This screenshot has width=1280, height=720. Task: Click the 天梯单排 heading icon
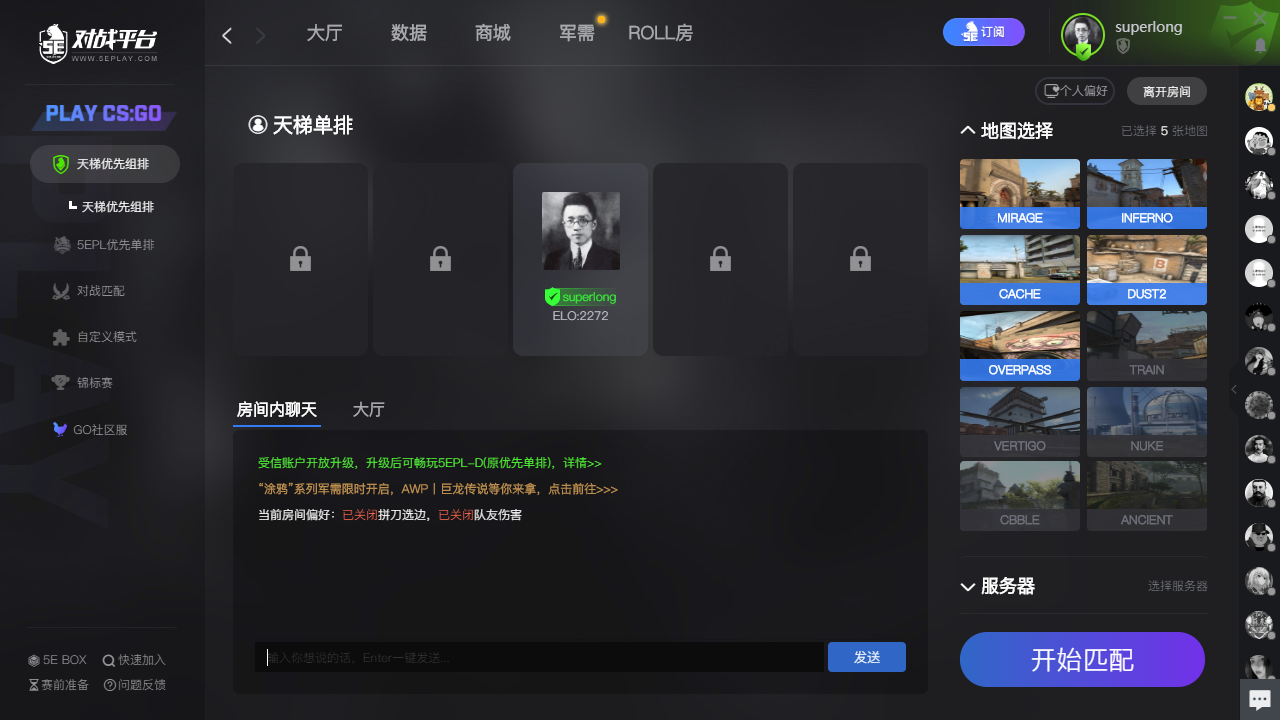[x=258, y=125]
